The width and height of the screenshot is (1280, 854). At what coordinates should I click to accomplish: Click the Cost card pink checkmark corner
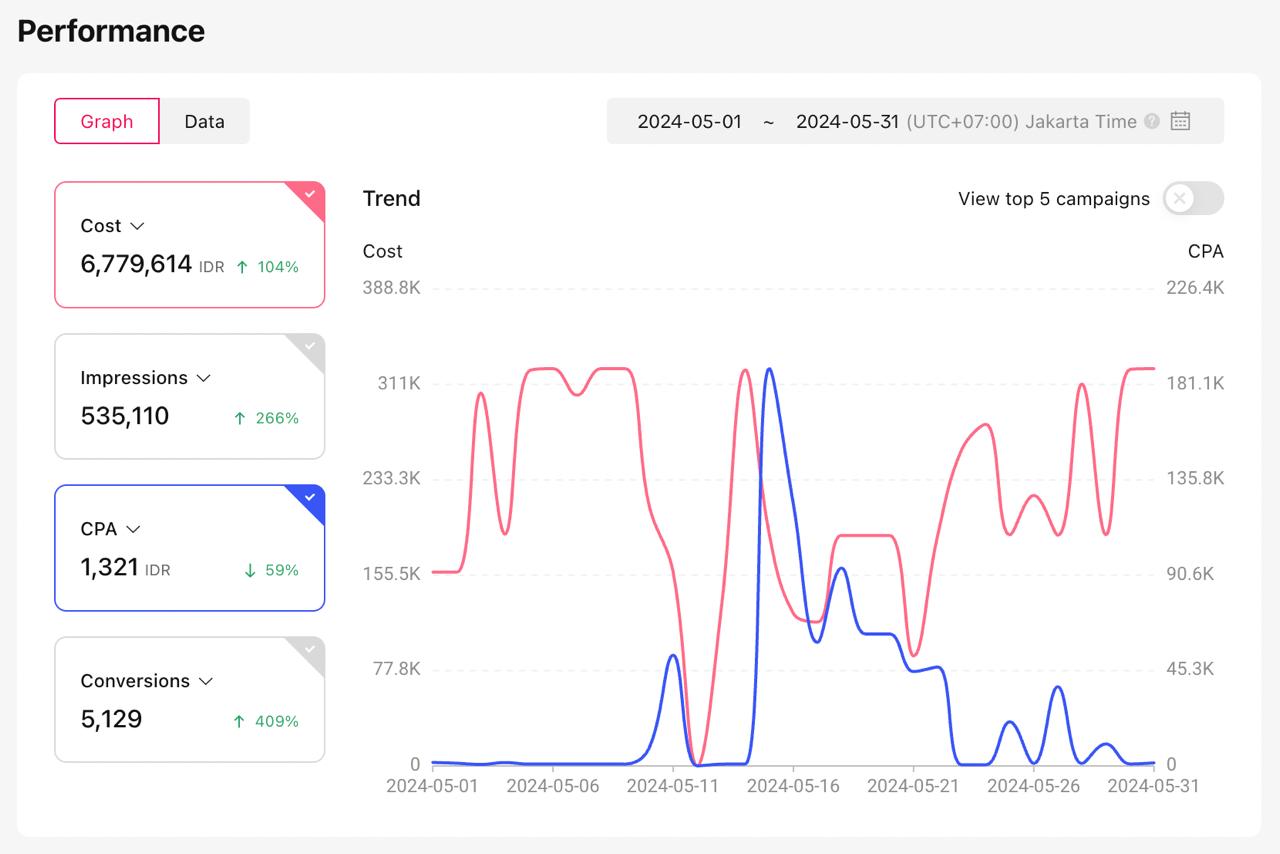[311, 195]
